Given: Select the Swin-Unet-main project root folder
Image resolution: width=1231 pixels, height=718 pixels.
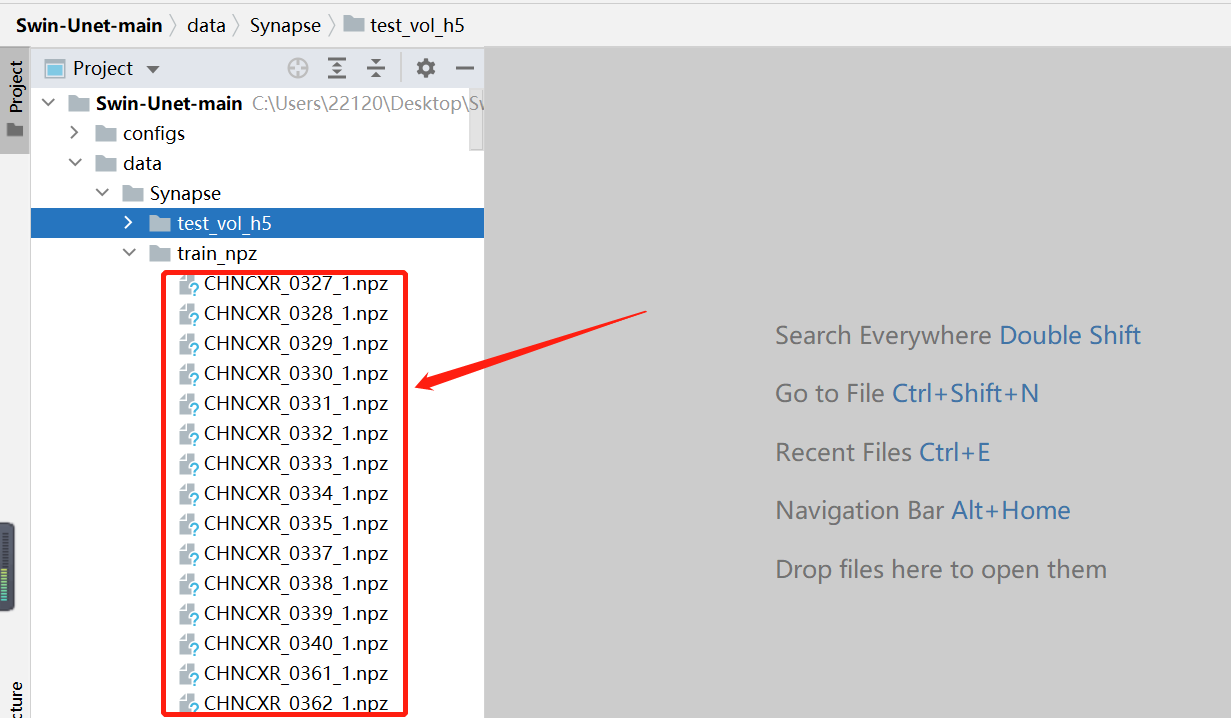Looking at the screenshot, I should tap(168, 103).
